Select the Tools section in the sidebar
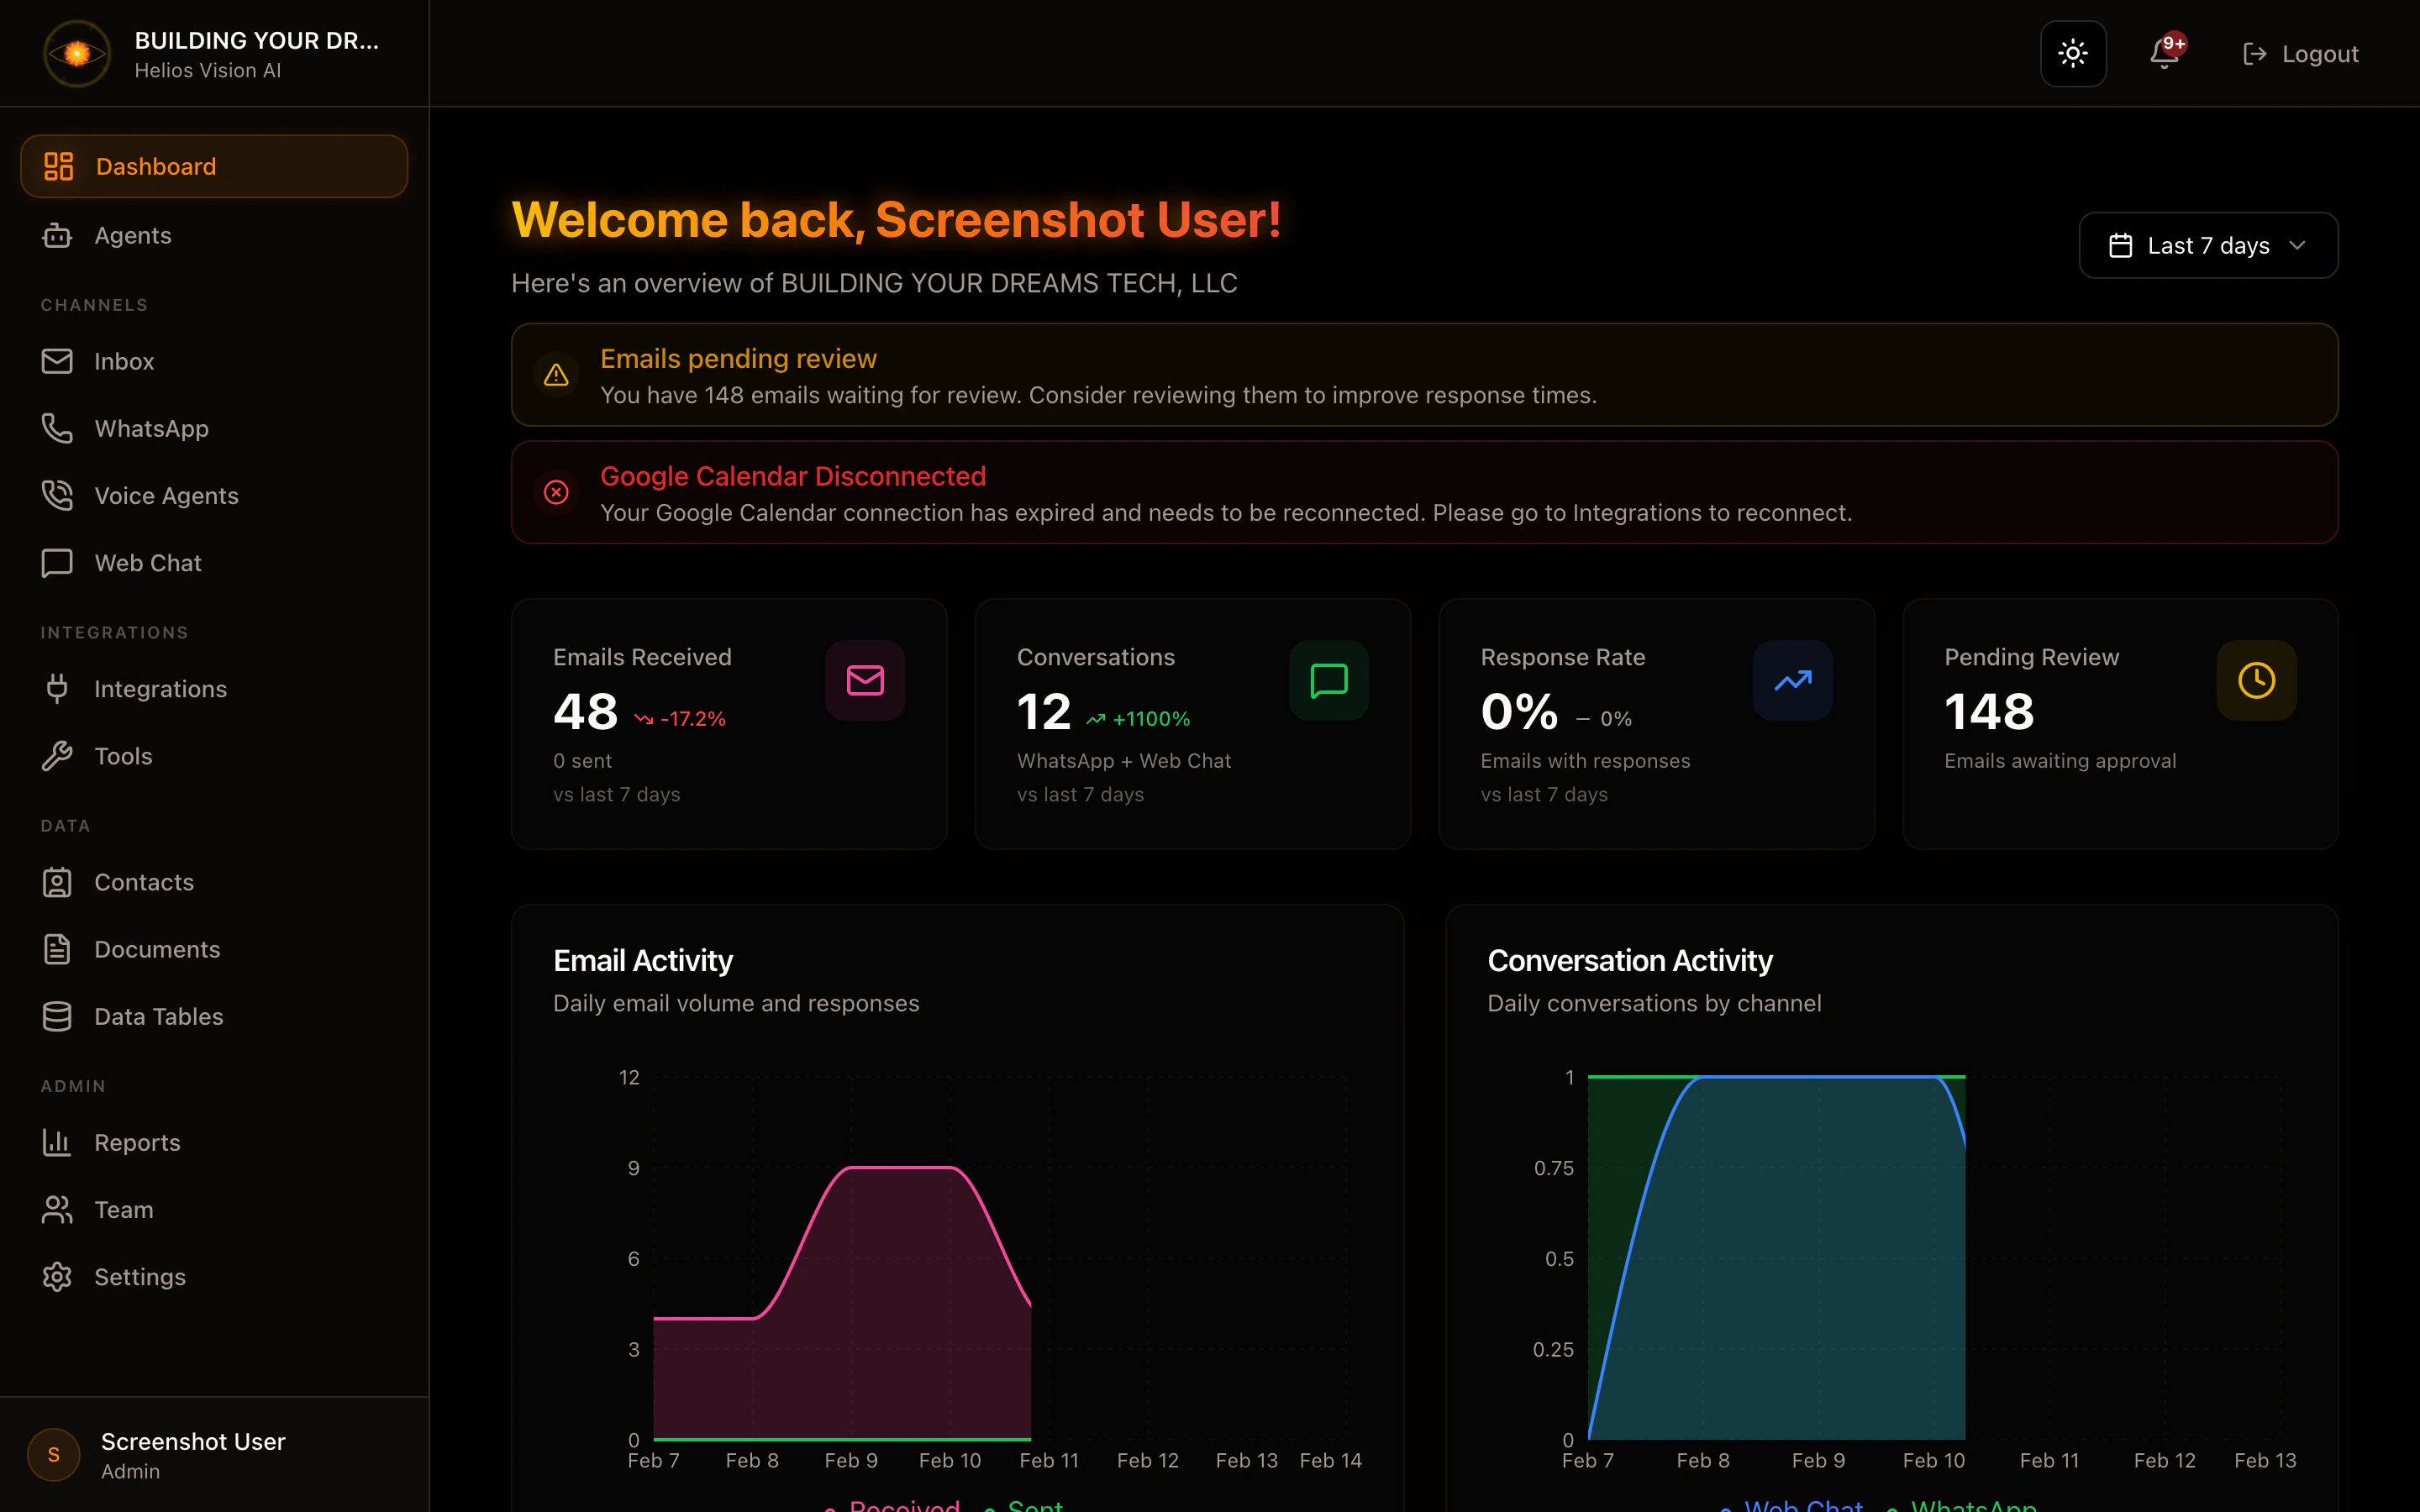 [123, 756]
